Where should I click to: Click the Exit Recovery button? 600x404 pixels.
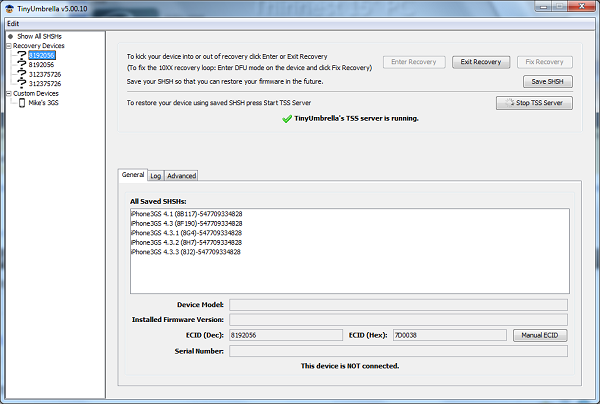tap(481, 62)
